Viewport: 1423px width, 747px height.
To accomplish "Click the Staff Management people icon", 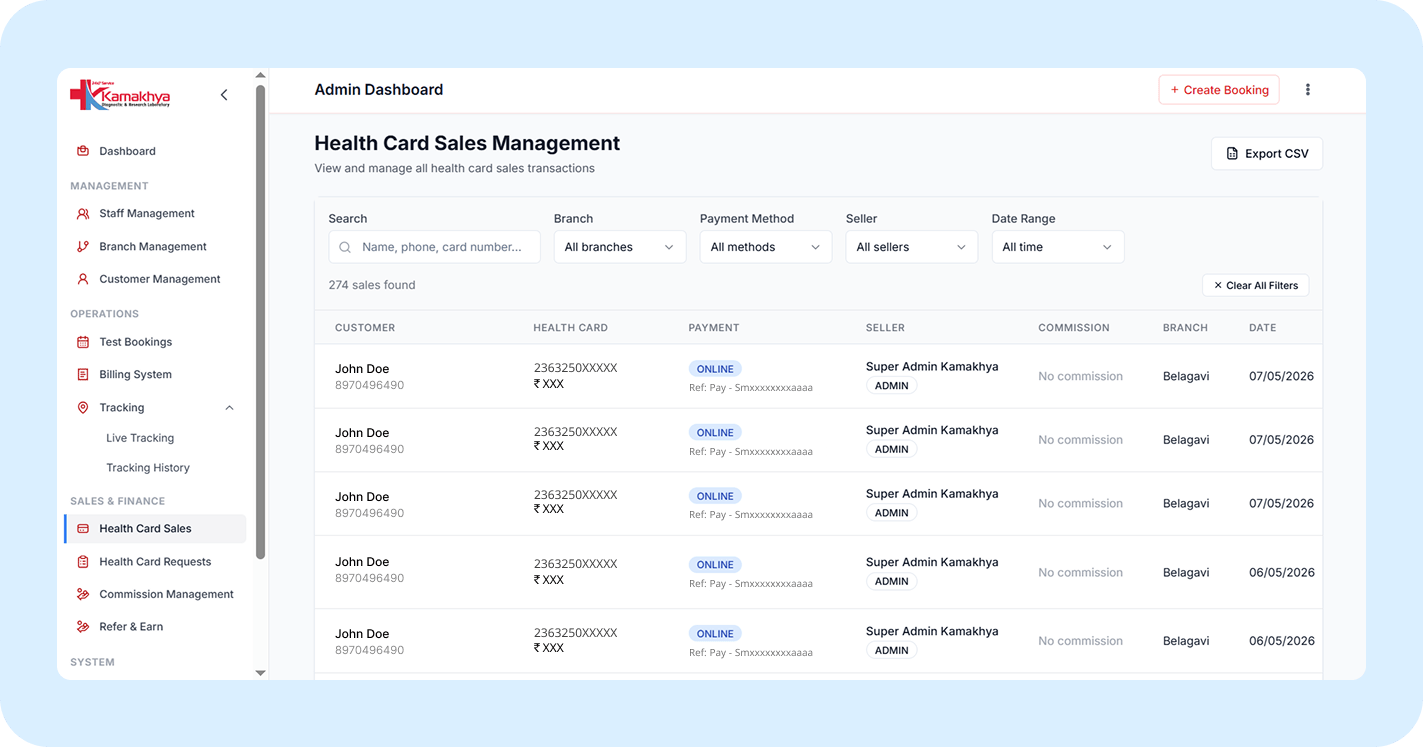I will pos(83,214).
